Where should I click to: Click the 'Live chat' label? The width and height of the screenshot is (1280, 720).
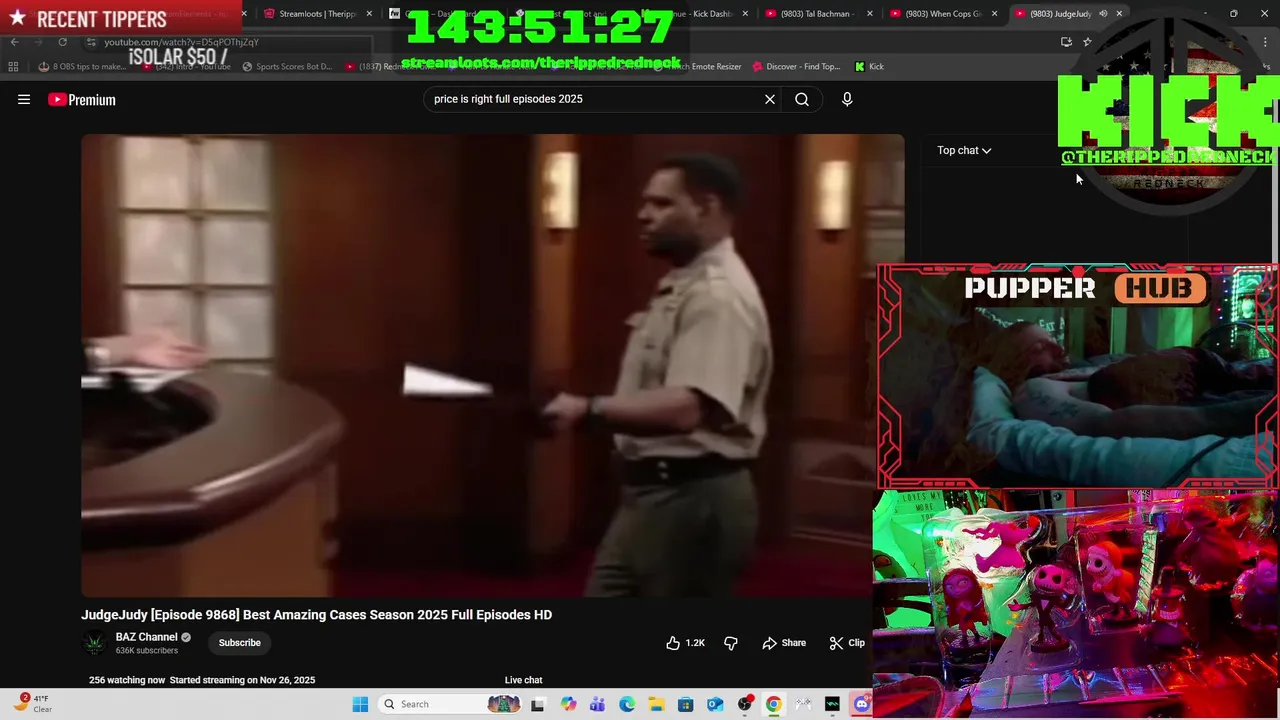click(x=523, y=680)
